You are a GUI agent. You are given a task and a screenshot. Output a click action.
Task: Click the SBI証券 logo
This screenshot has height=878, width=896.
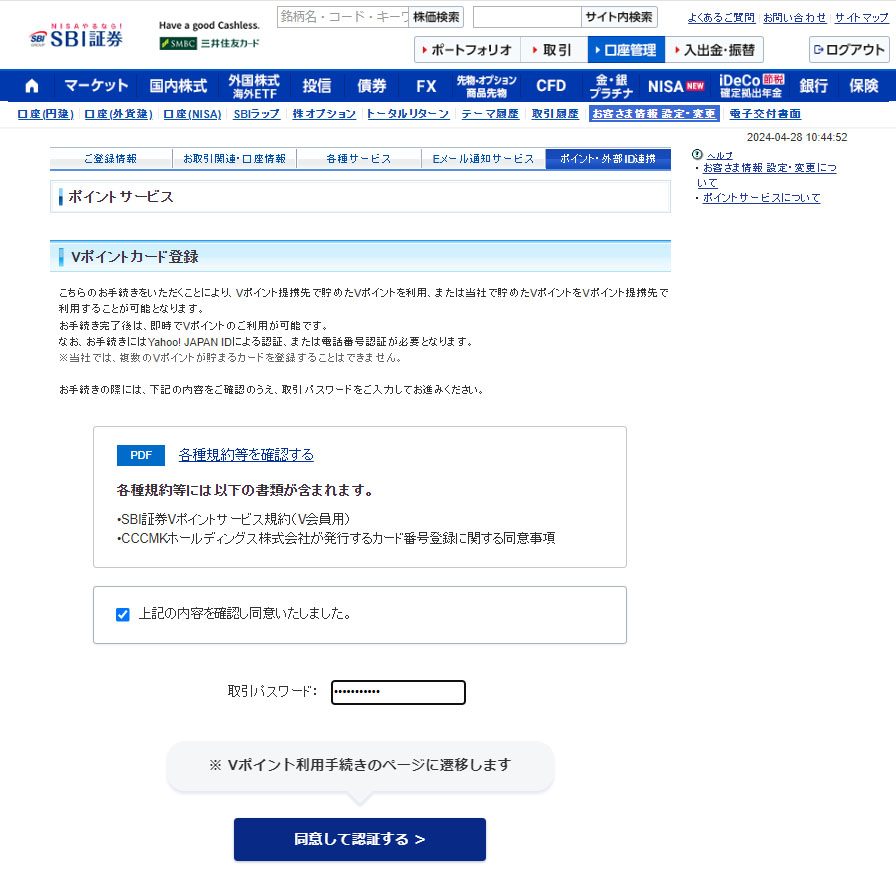point(77,38)
